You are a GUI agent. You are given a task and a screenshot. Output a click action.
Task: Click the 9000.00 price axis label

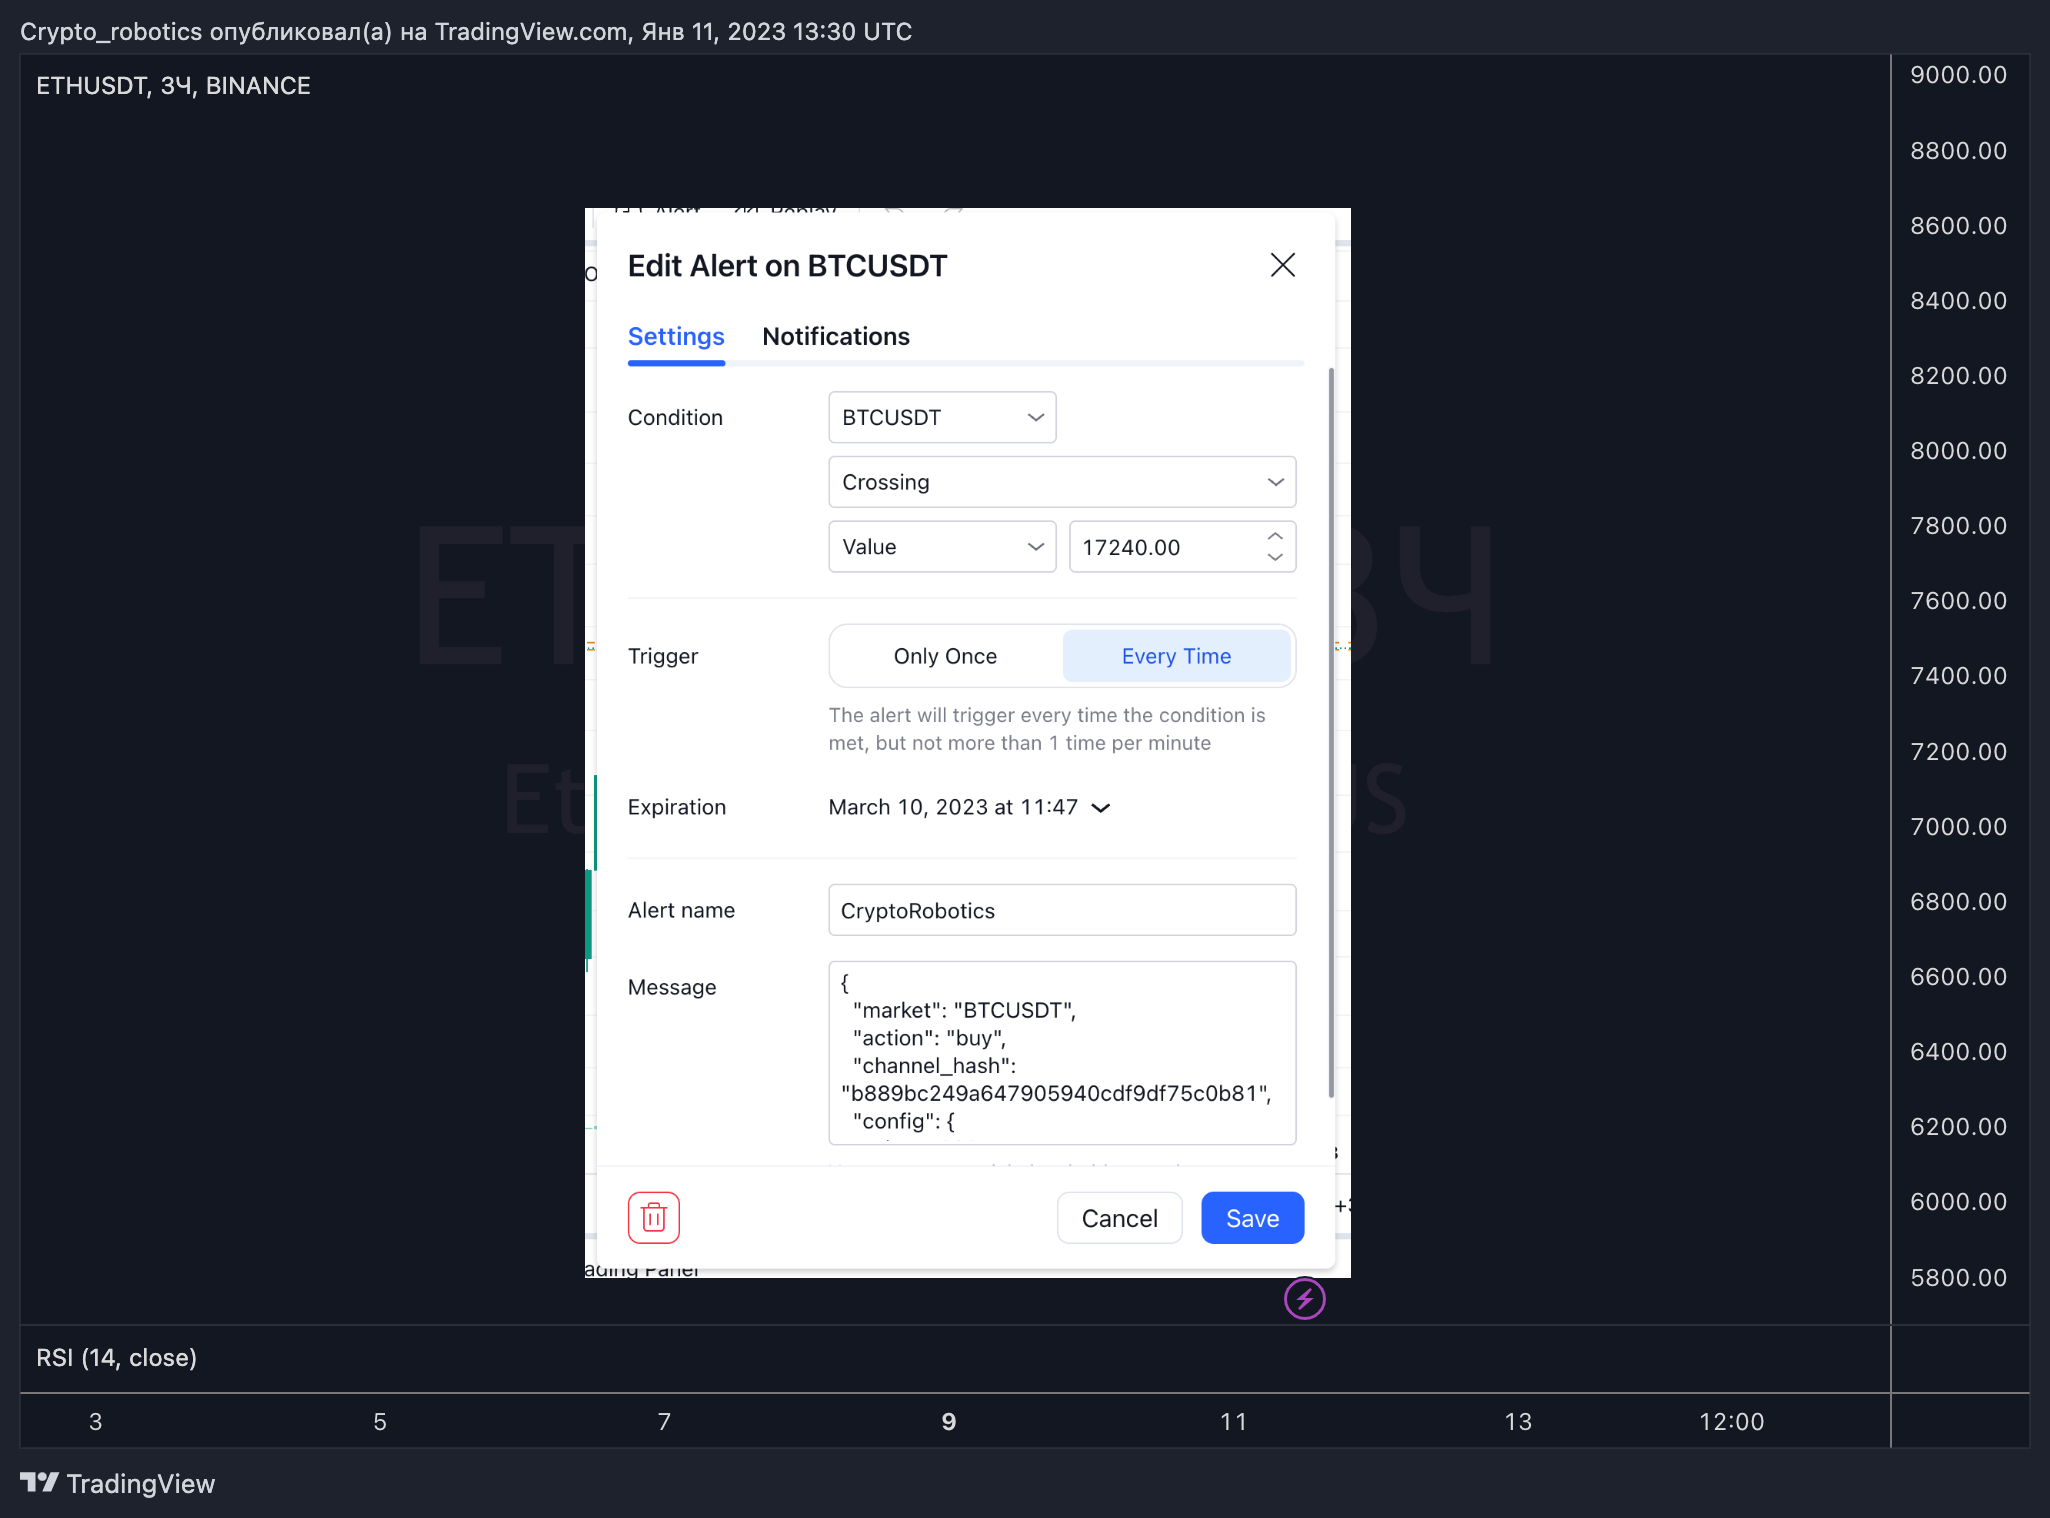1958,75
